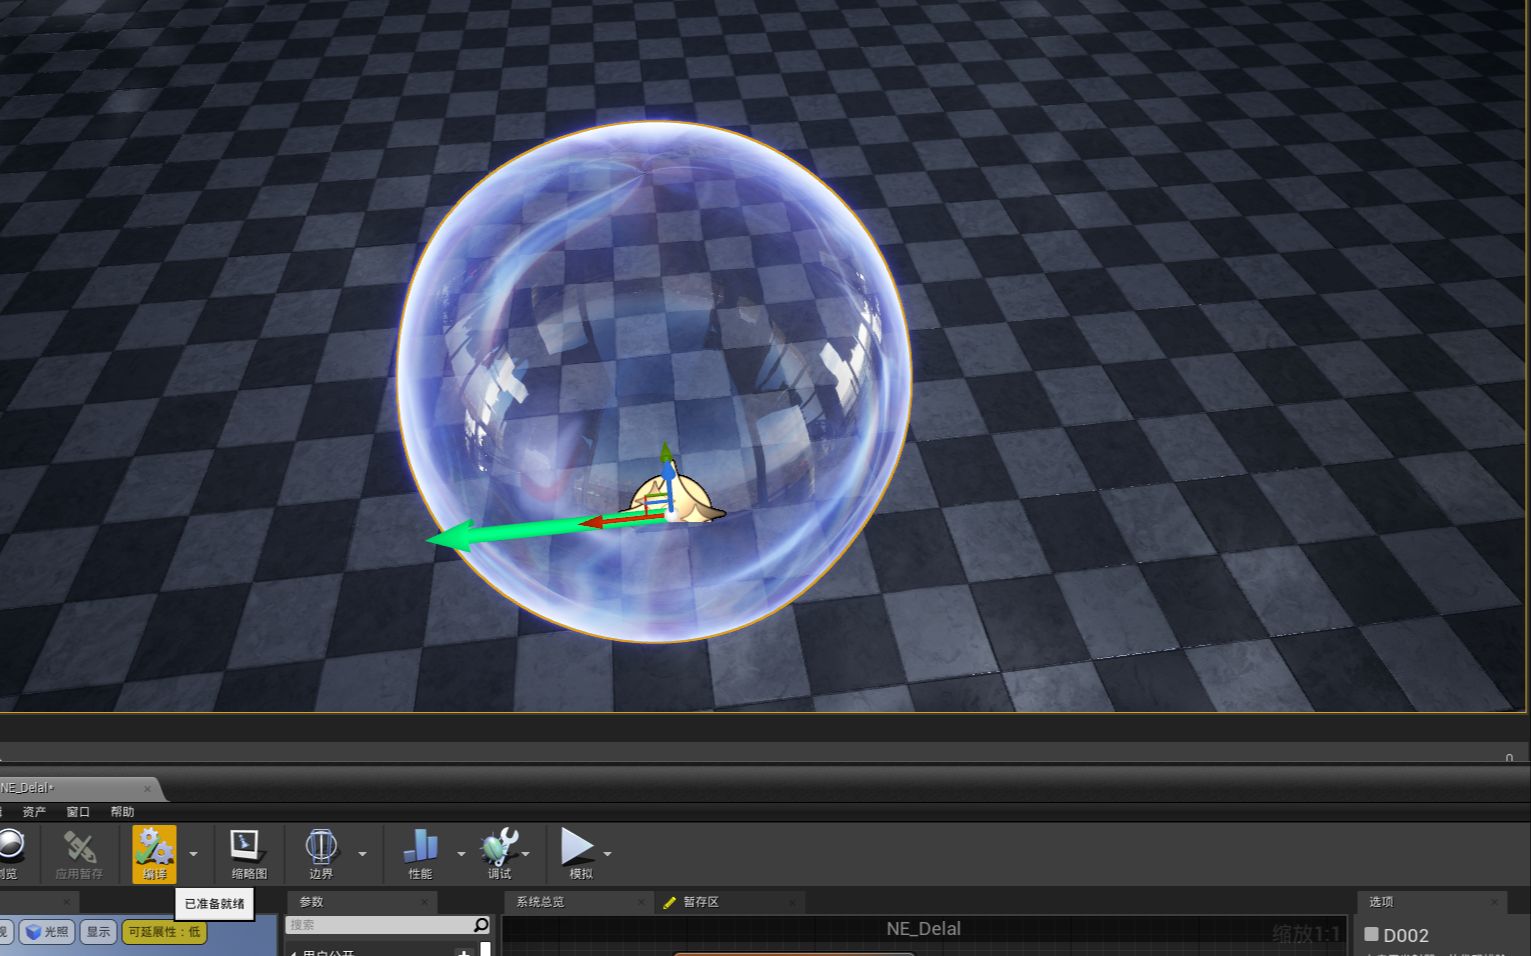Open the 帮助 menu
Viewport: 1531px width, 956px height.
[122, 812]
